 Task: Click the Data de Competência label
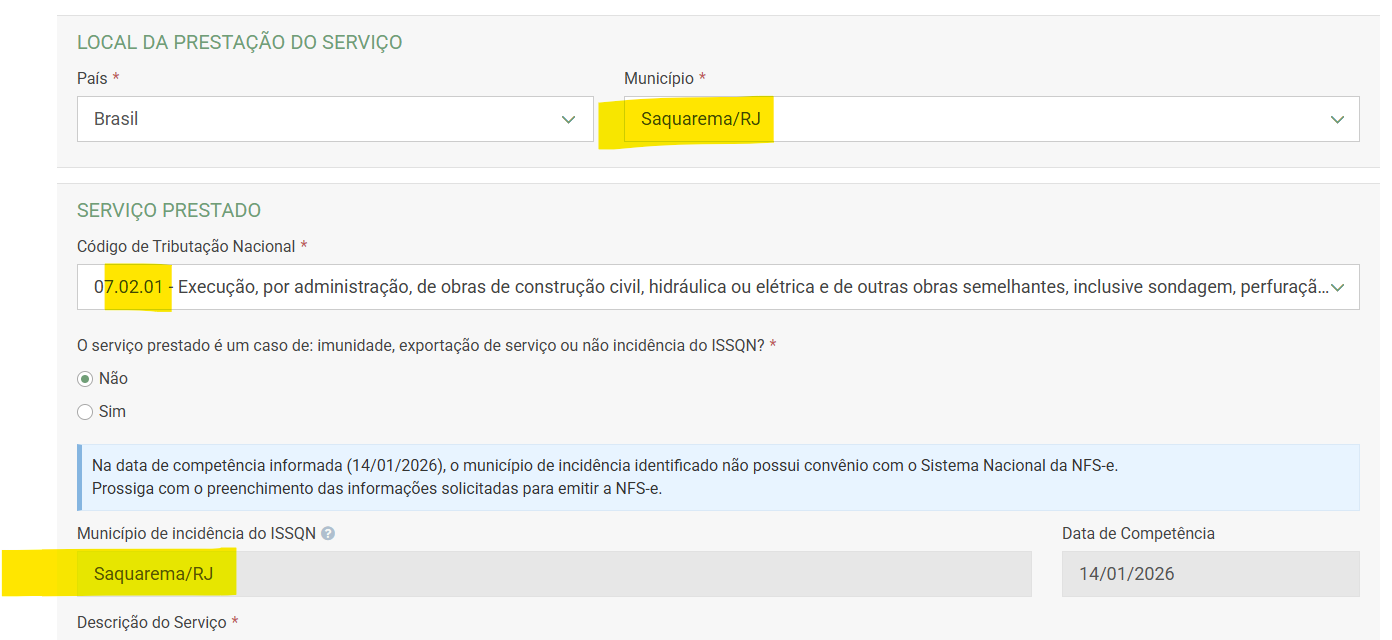[1138, 534]
